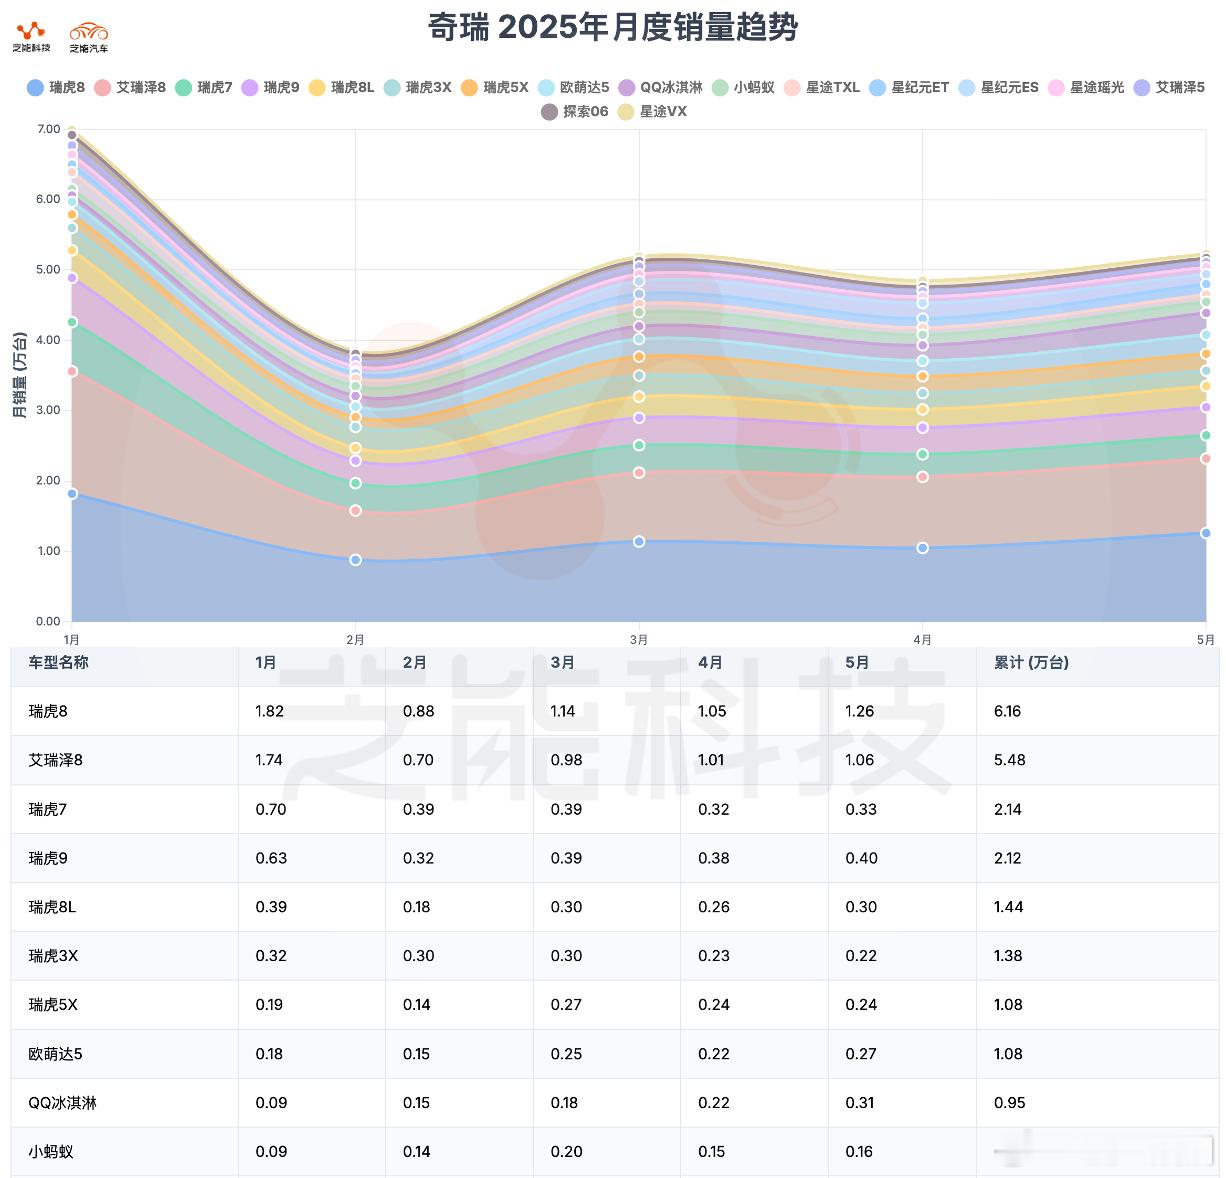
Task: Toggle the QQ冰淇淋 legend series
Action: (661, 88)
